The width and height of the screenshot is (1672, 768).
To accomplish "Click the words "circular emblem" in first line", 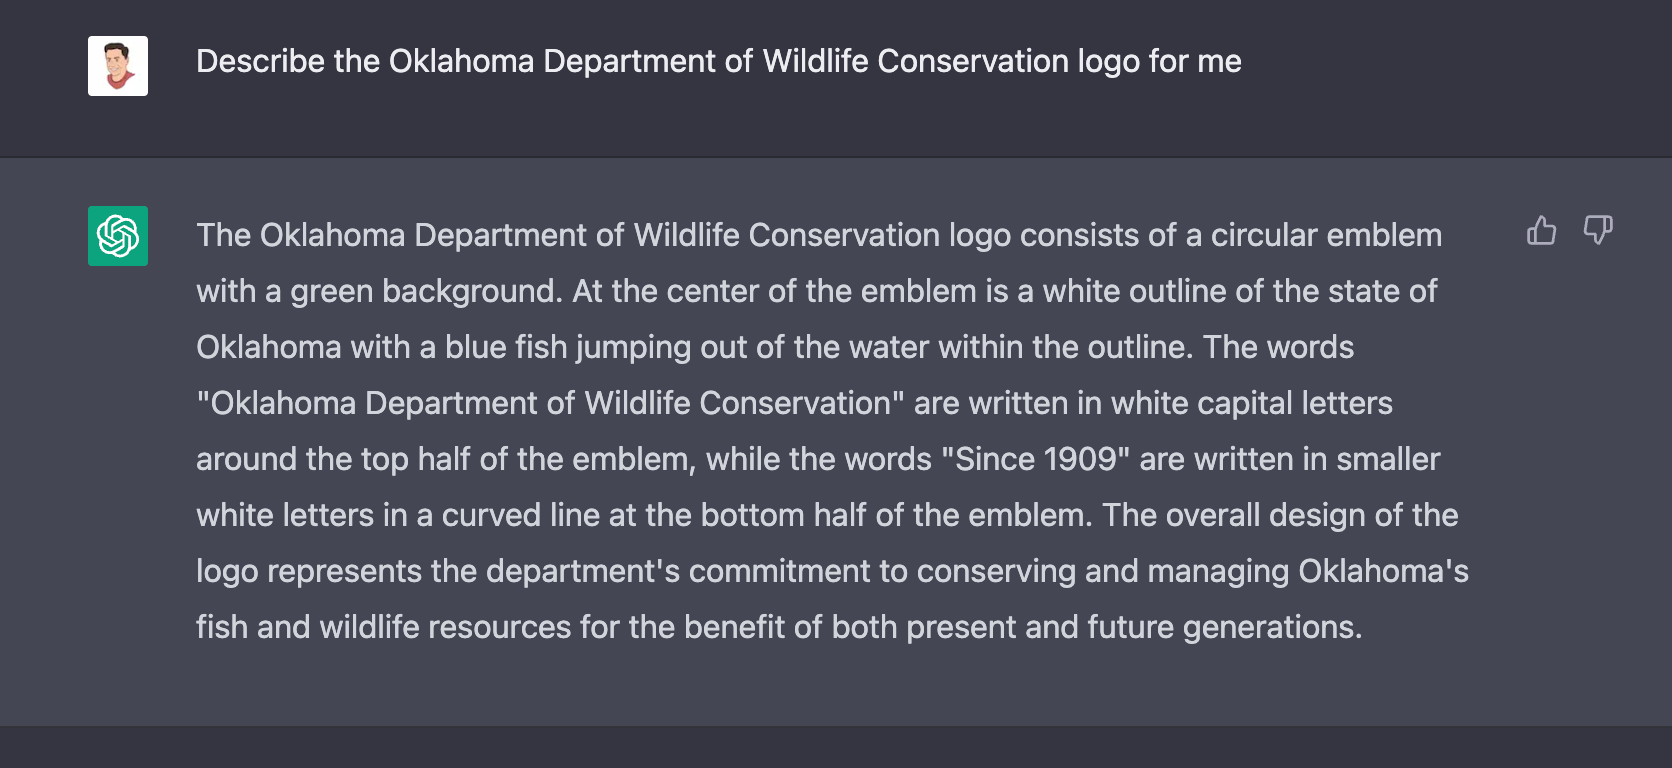I will (1326, 235).
